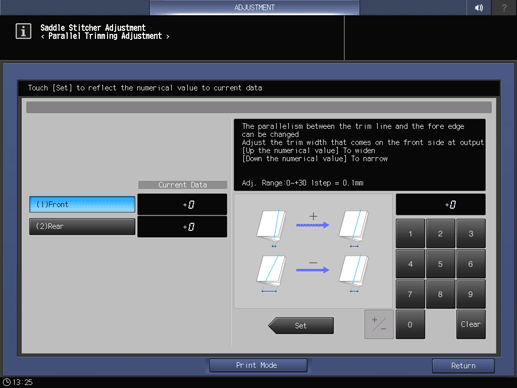The width and height of the screenshot is (517, 388).
Task: Open Print Mode
Action: pyautogui.click(x=257, y=365)
